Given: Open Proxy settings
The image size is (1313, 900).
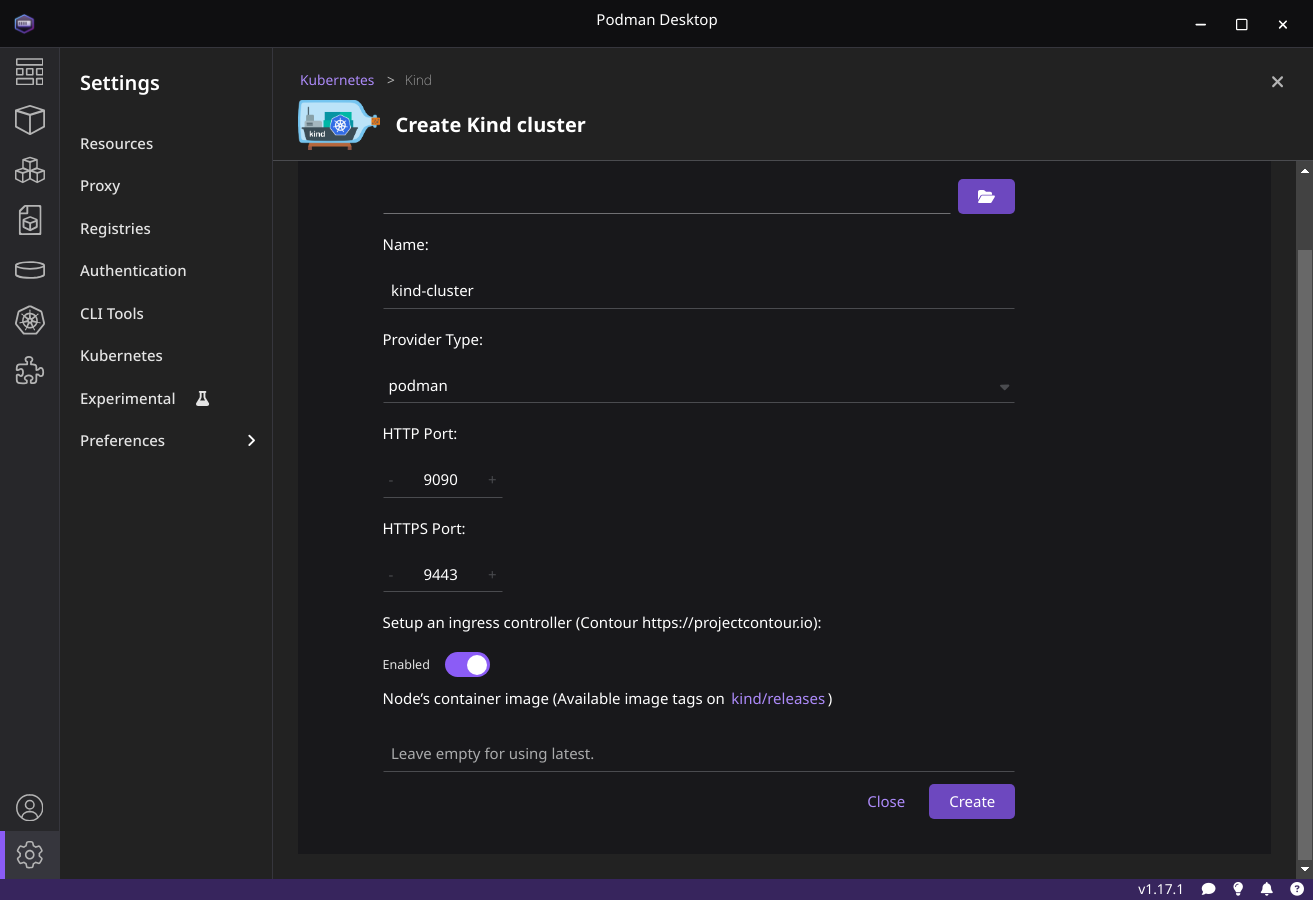Looking at the screenshot, I should pyautogui.click(x=100, y=186).
